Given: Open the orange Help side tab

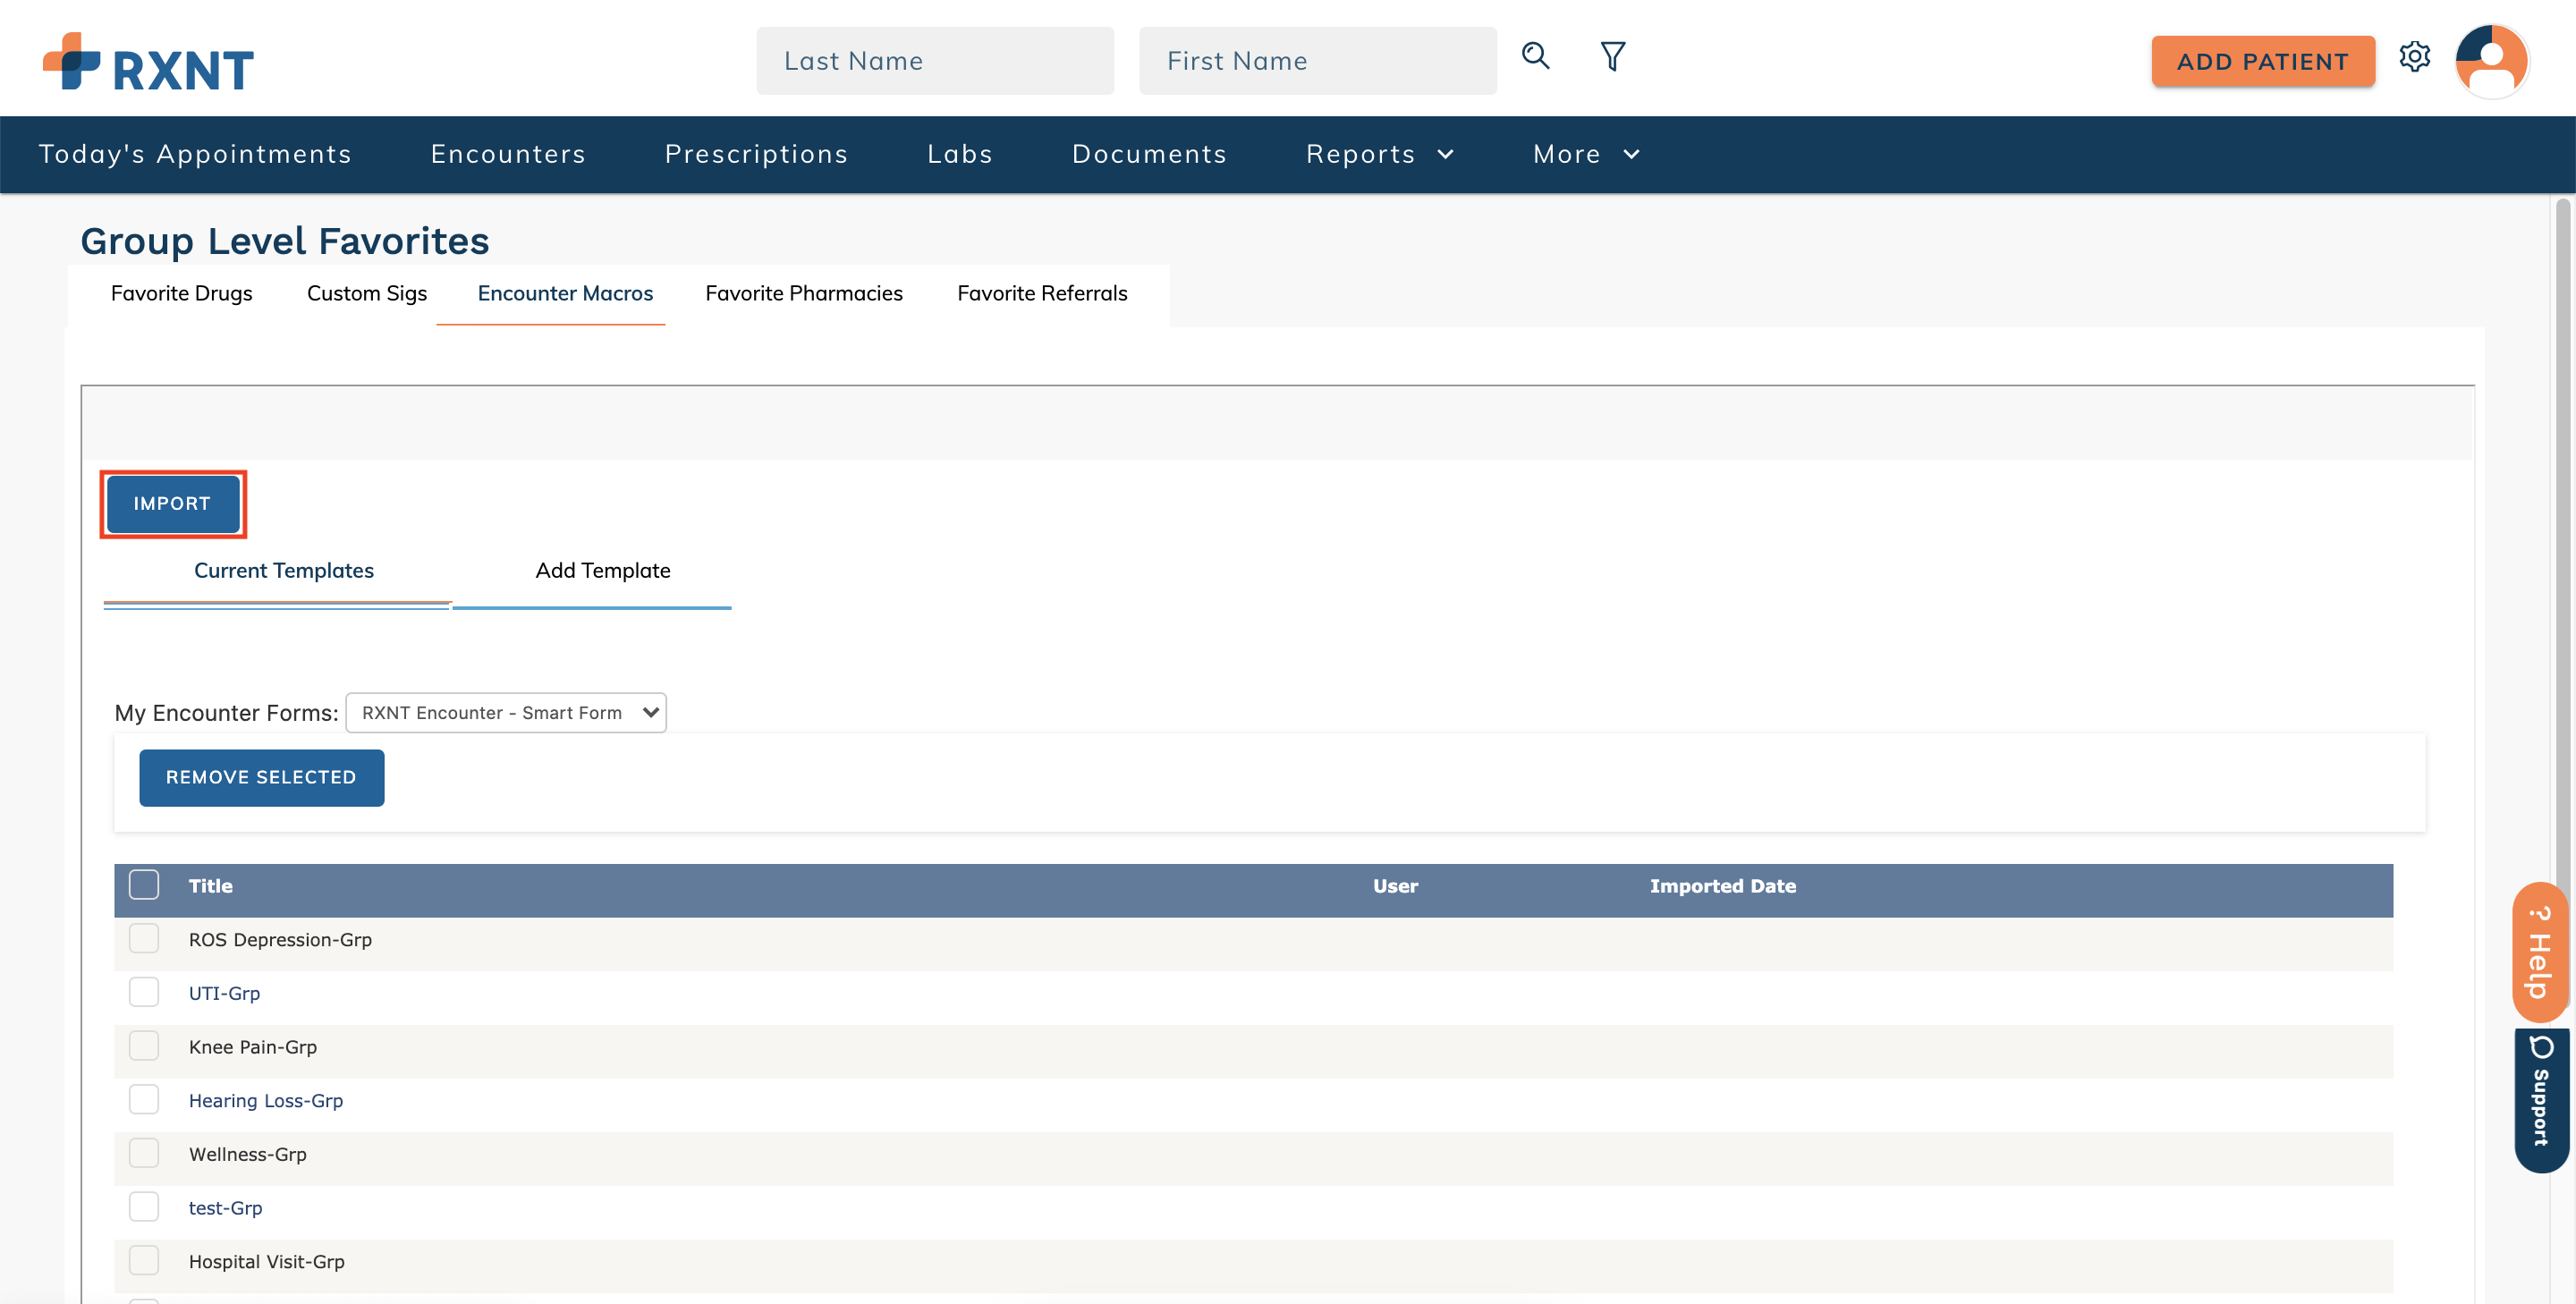Looking at the screenshot, I should pos(2539,952).
